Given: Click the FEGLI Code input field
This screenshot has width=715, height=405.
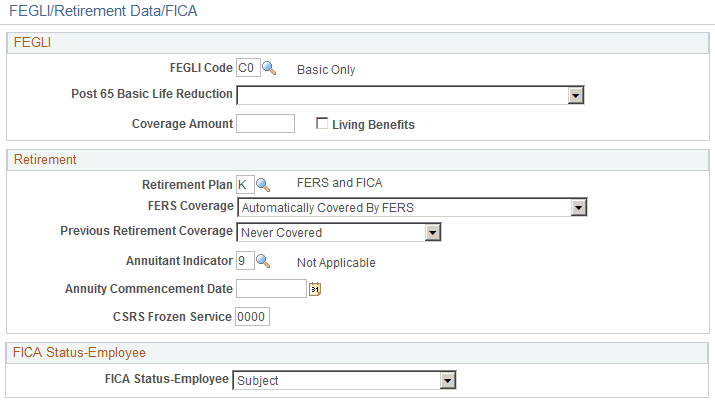Looking at the screenshot, I should tap(247, 69).
